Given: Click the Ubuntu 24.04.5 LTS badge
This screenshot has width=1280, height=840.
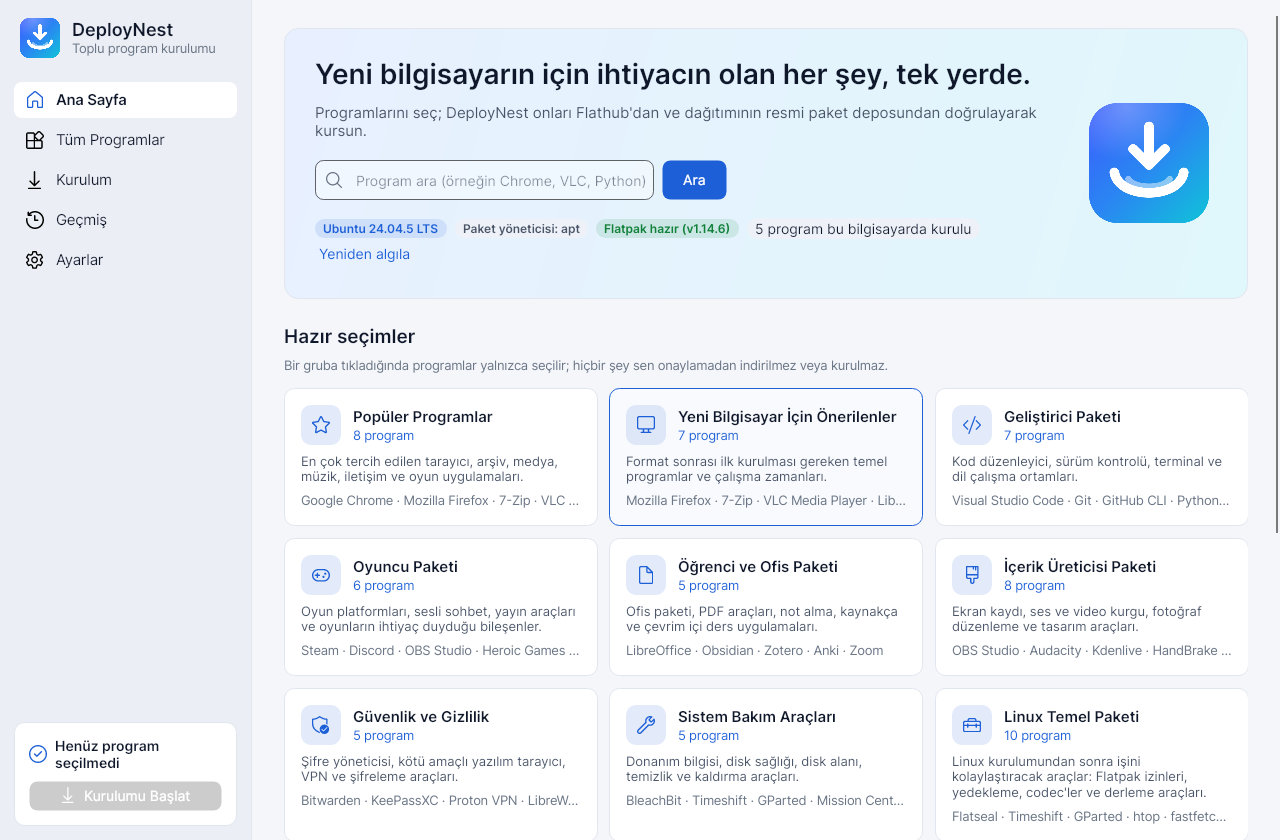Looking at the screenshot, I should [381, 229].
